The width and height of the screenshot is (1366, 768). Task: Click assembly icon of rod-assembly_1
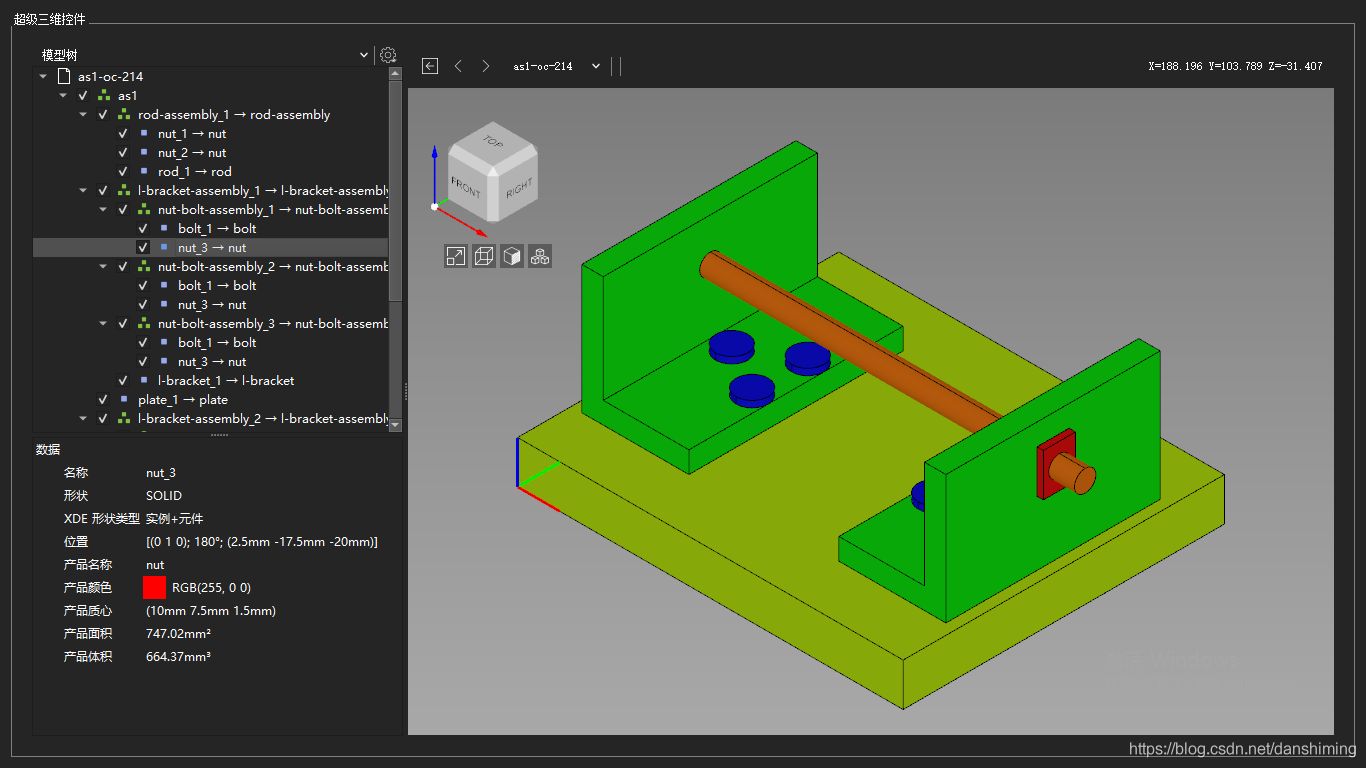coord(124,115)
